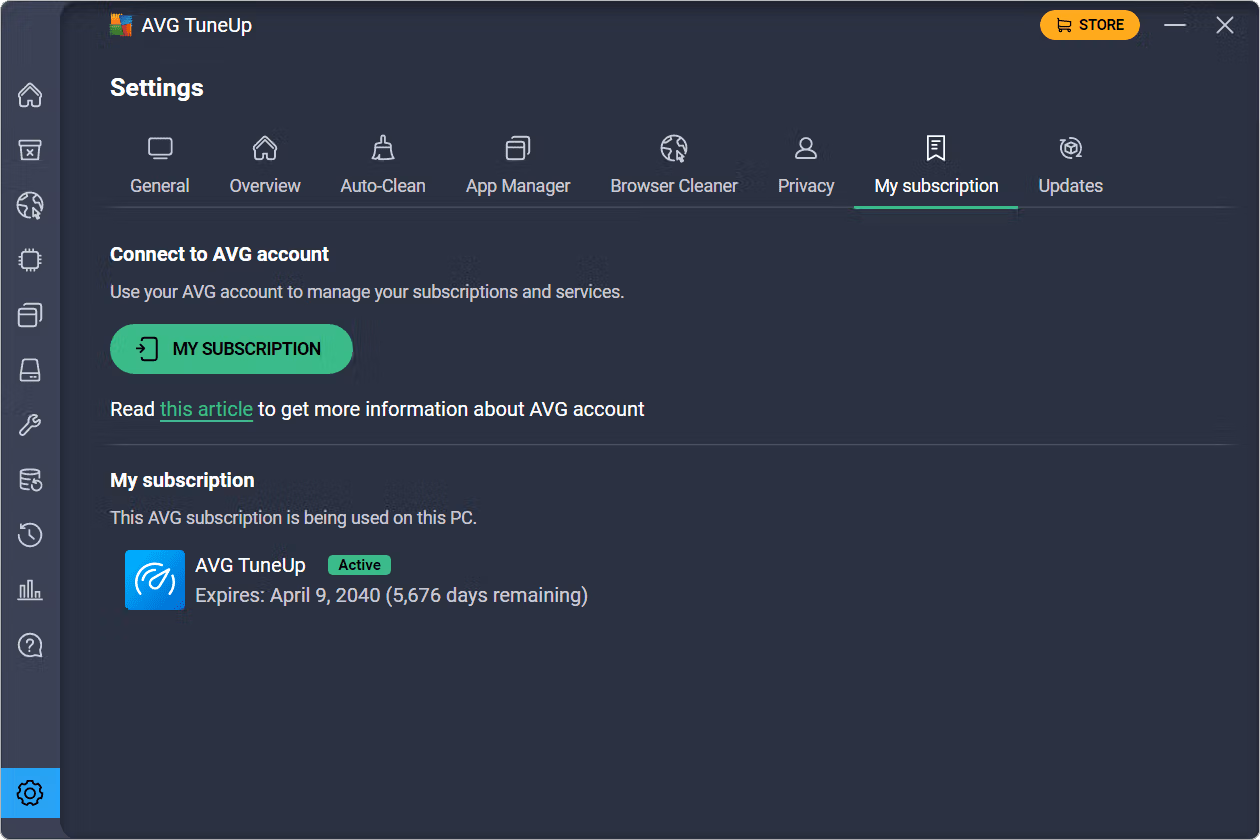Close the AVG TuneUp window

(1225, 25)
